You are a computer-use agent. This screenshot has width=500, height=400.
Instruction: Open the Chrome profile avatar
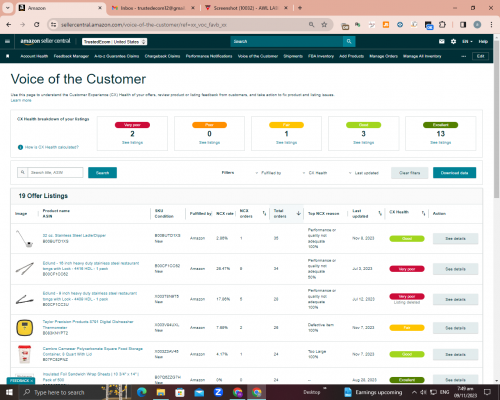tap(477, 25)
